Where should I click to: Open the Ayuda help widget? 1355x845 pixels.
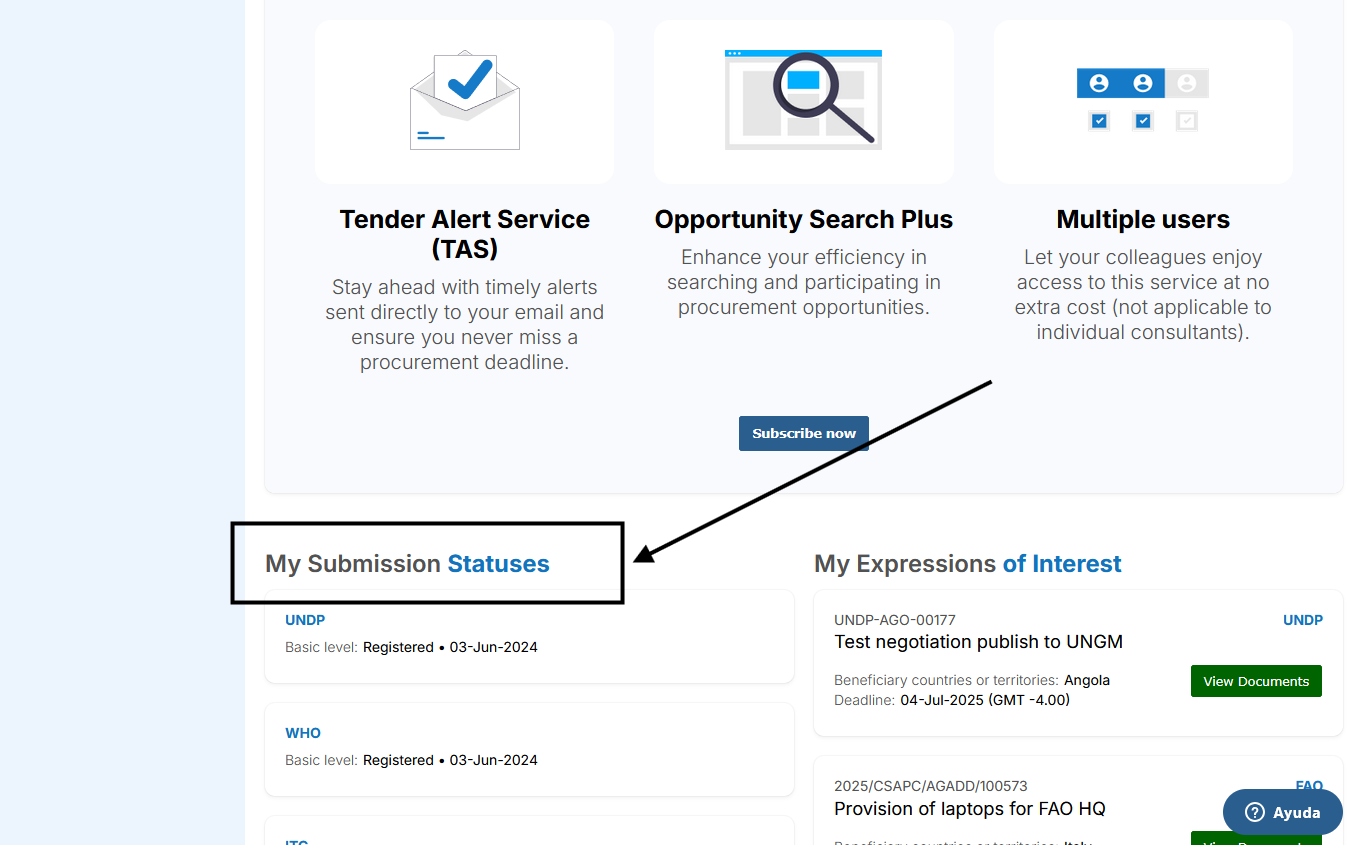coord(1282,812)
